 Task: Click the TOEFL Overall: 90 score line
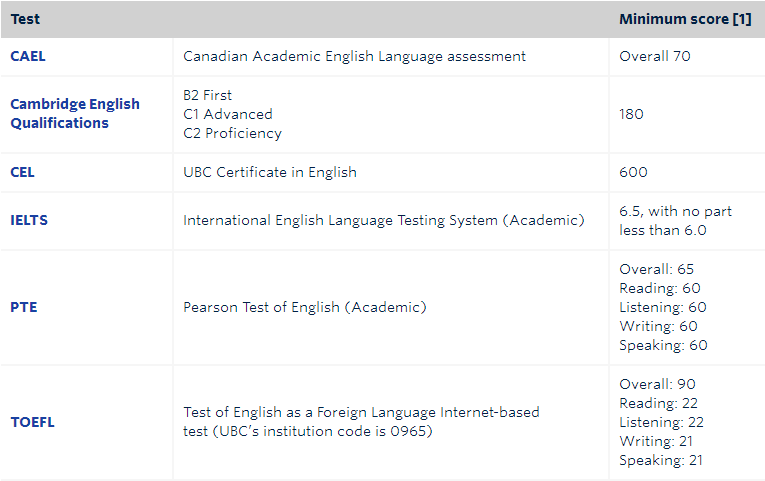[x=657, y=384]
